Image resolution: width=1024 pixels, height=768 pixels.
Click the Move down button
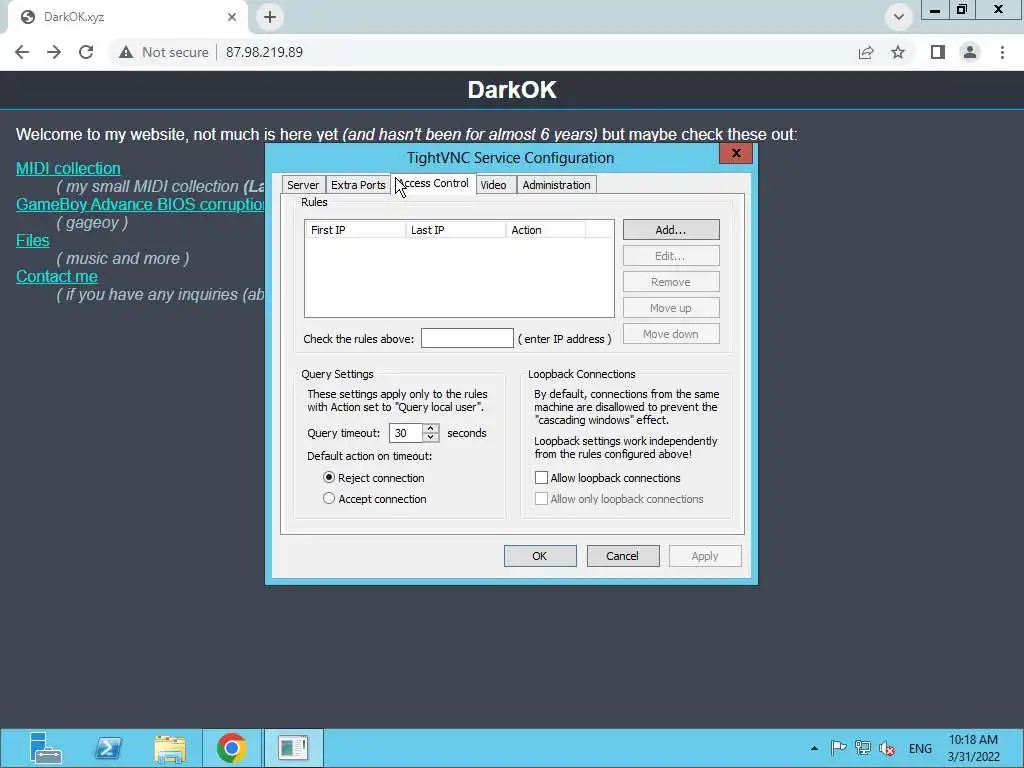tap(671, 334)
